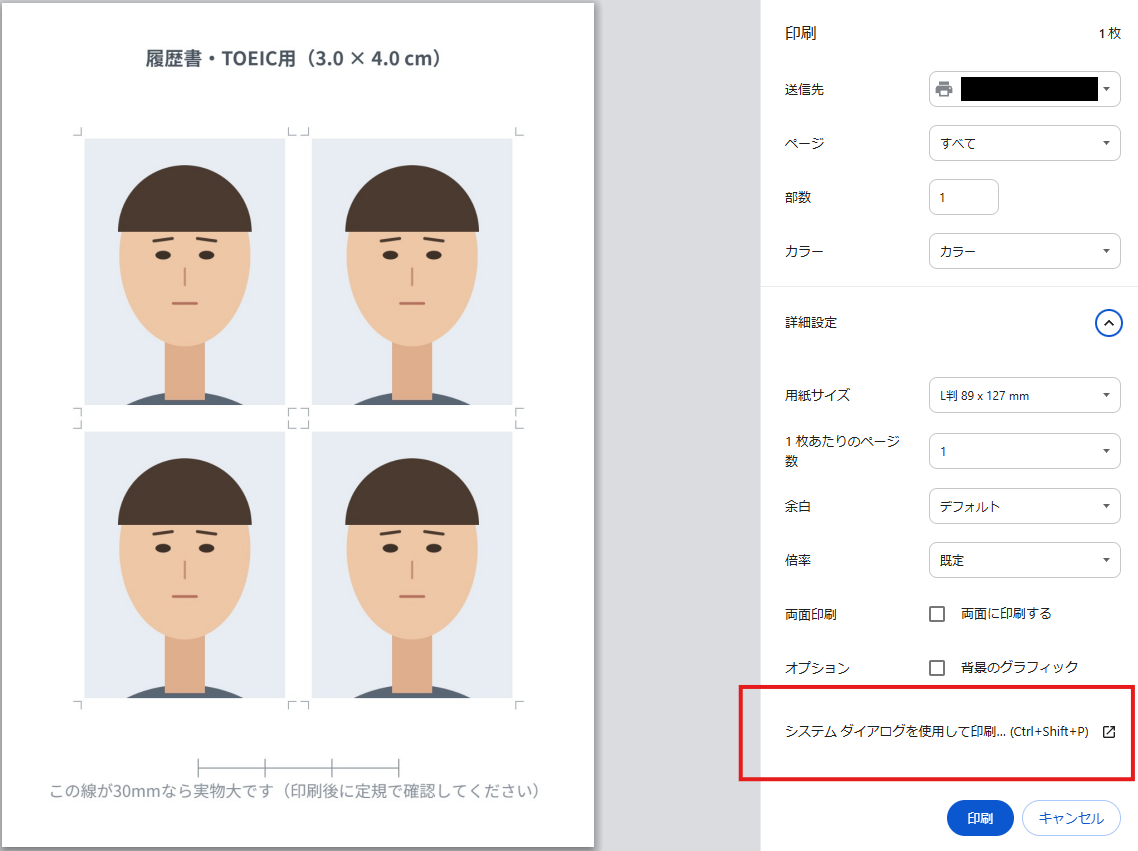Click the キャンセル button
The width and height of the screenshot is (1138, 851).
pyautogui.click(x=1071, y=818)
